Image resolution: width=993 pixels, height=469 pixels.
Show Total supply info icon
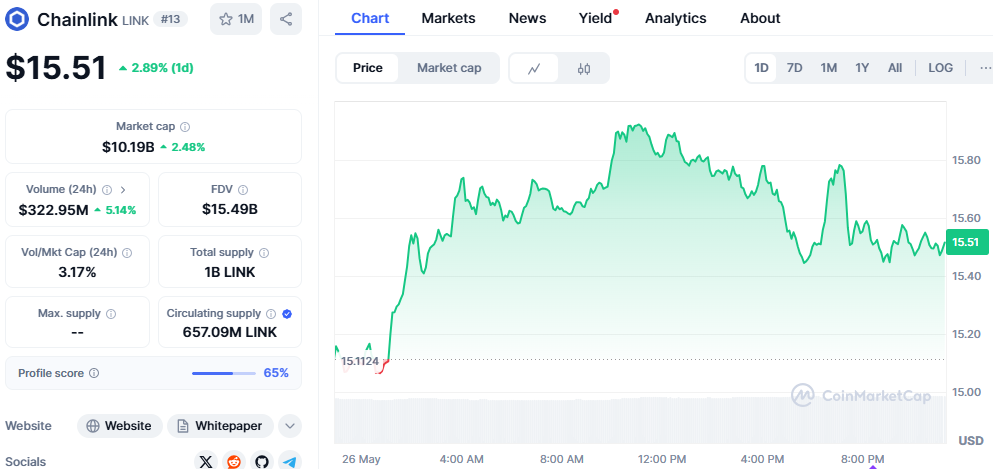[x=264, y=253]
